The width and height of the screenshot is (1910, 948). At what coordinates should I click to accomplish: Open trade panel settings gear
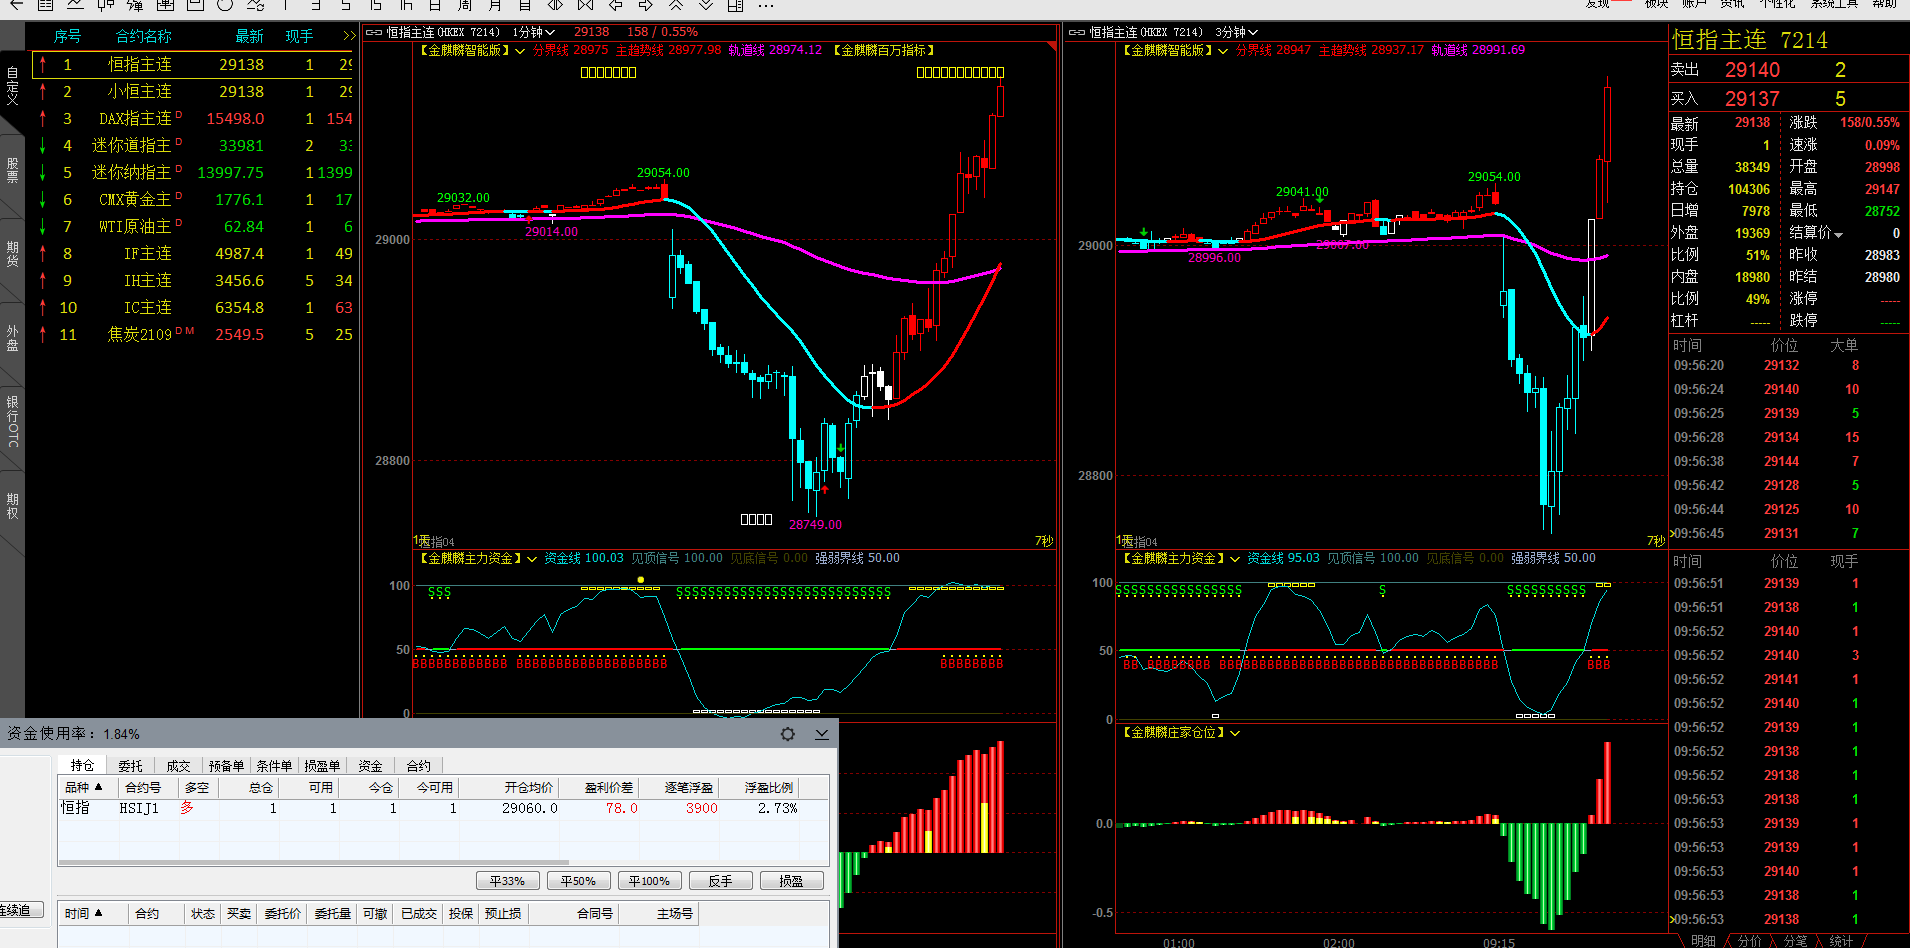pos(788,734)
